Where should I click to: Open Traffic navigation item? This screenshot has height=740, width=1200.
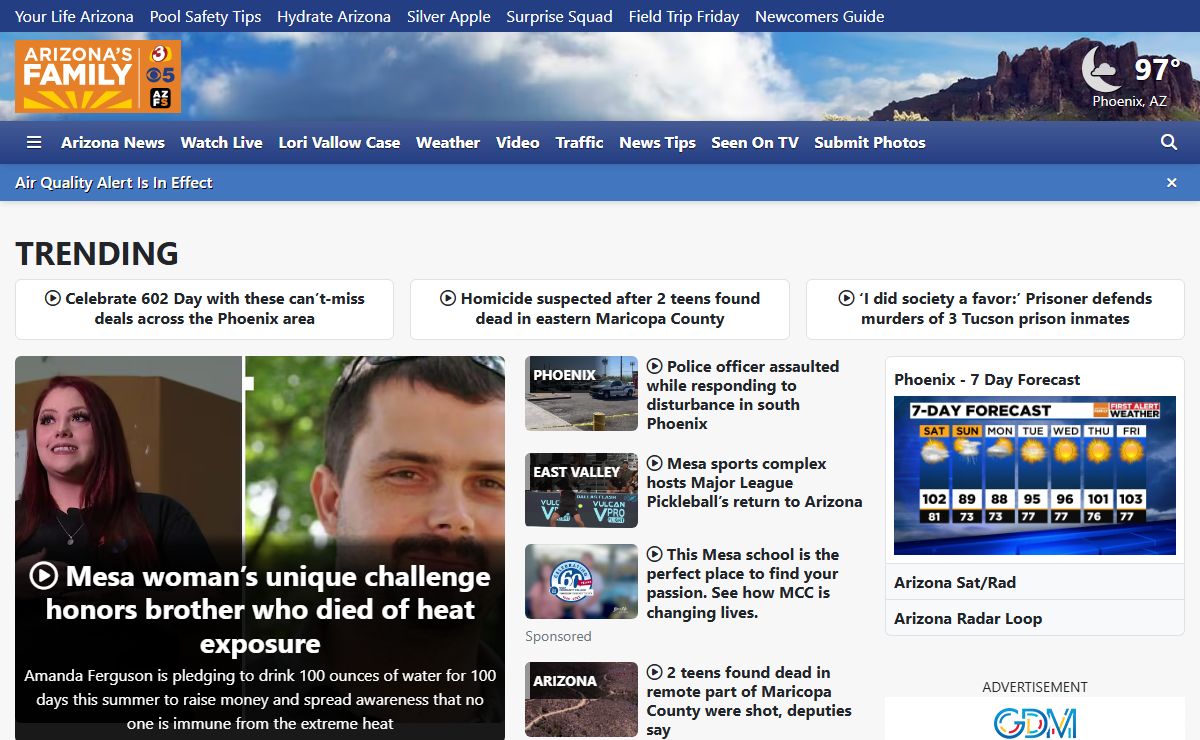tap(580, 143)
